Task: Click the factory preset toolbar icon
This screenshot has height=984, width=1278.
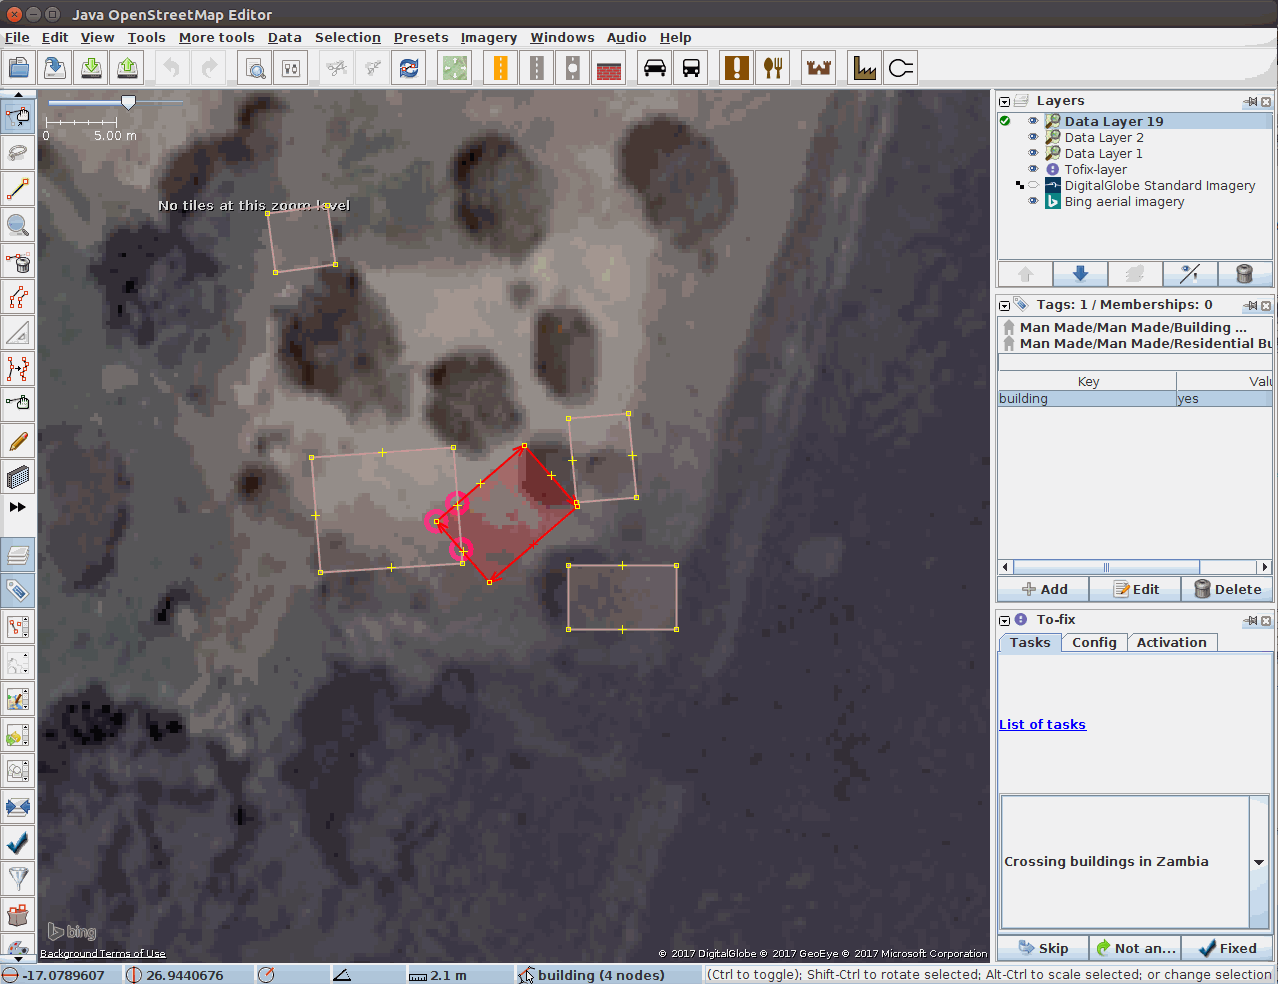Action: pos(864,68)
